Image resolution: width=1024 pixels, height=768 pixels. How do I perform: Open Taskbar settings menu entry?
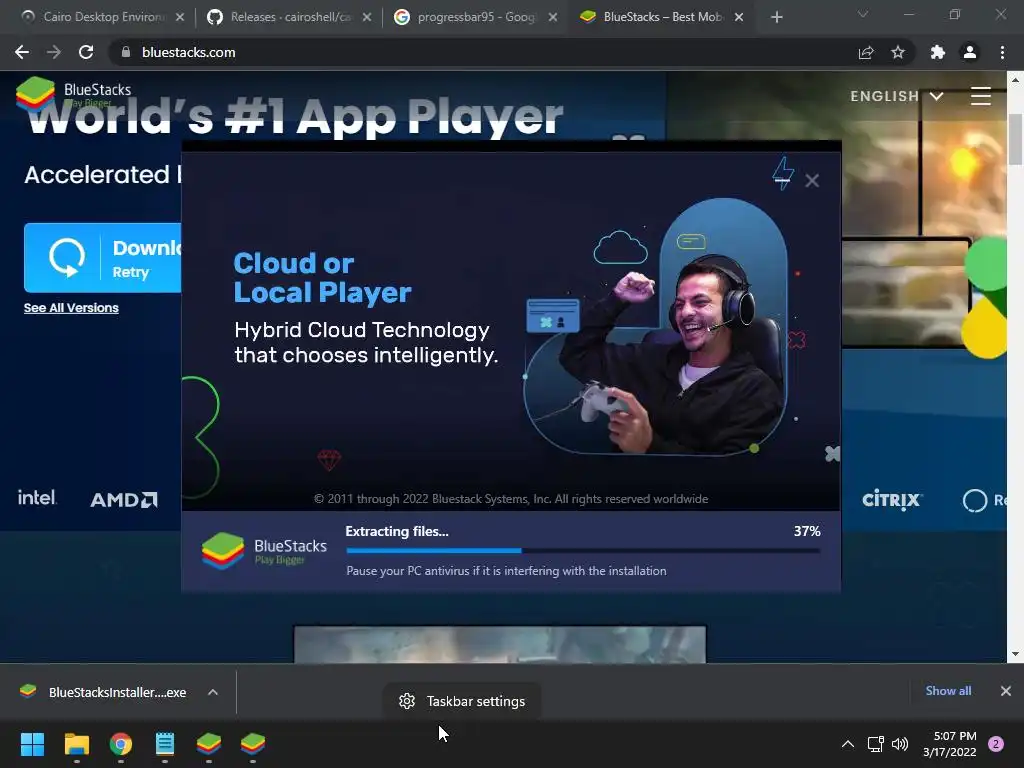tap(462, 701)
